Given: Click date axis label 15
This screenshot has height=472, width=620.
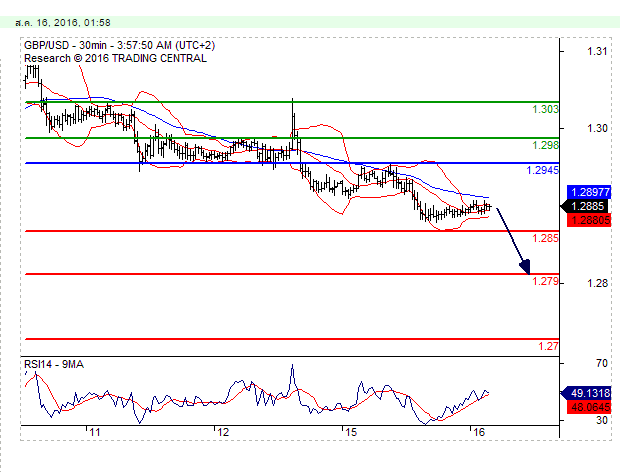Looking at the screenshot, I should pyautogui.click(x=351, y=432).
